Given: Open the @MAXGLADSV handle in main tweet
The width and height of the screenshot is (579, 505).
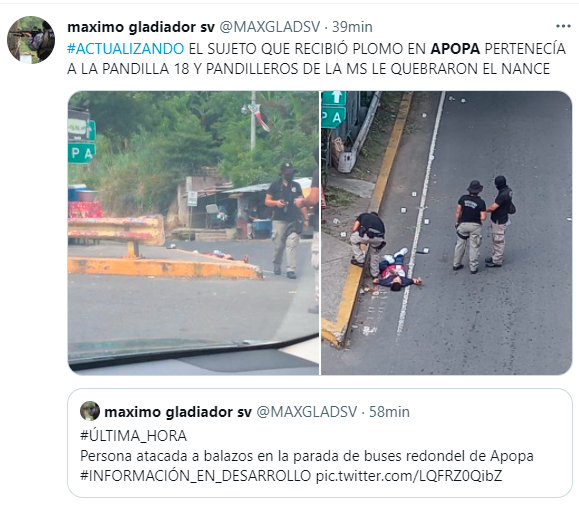Looking at the screenshot, I should (270, 27).
